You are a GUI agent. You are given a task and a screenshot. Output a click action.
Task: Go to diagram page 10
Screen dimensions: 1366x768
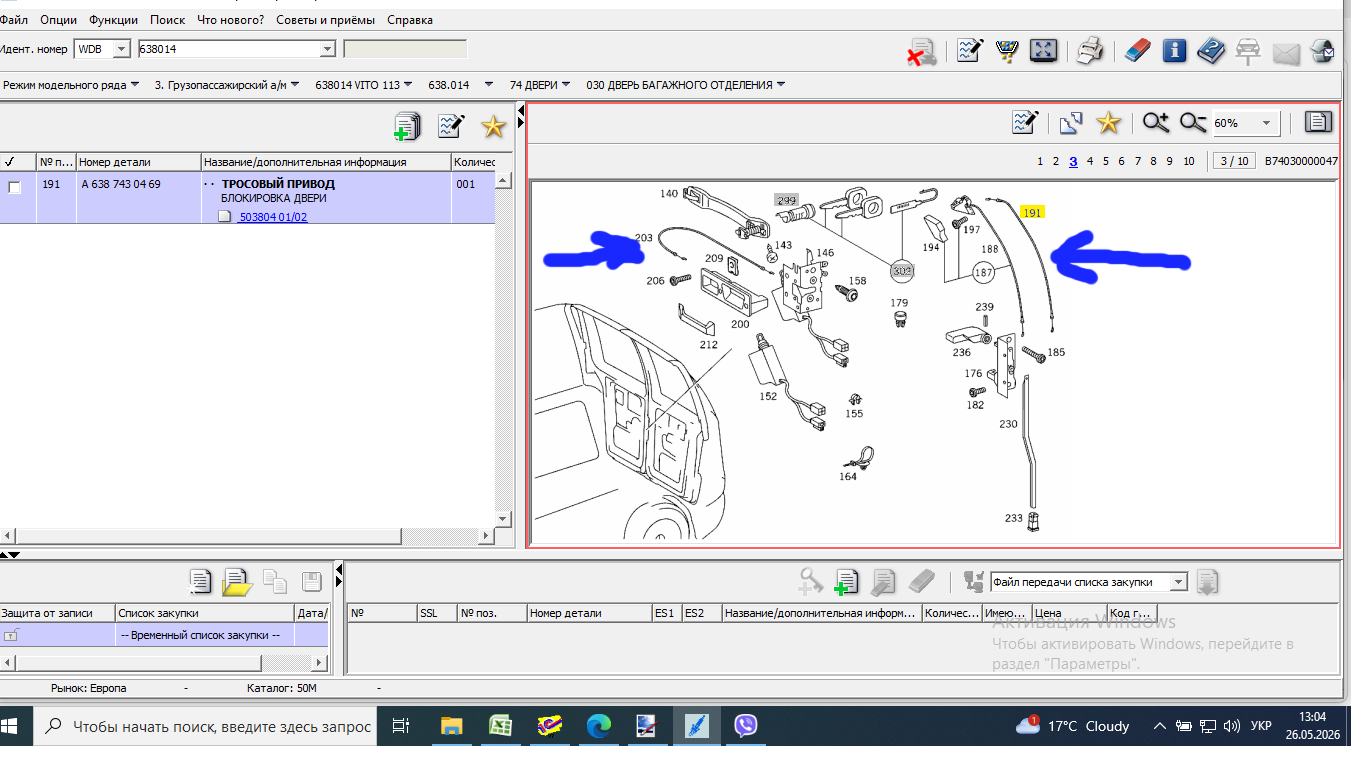pyautogui.click(x=1188, y=161)
